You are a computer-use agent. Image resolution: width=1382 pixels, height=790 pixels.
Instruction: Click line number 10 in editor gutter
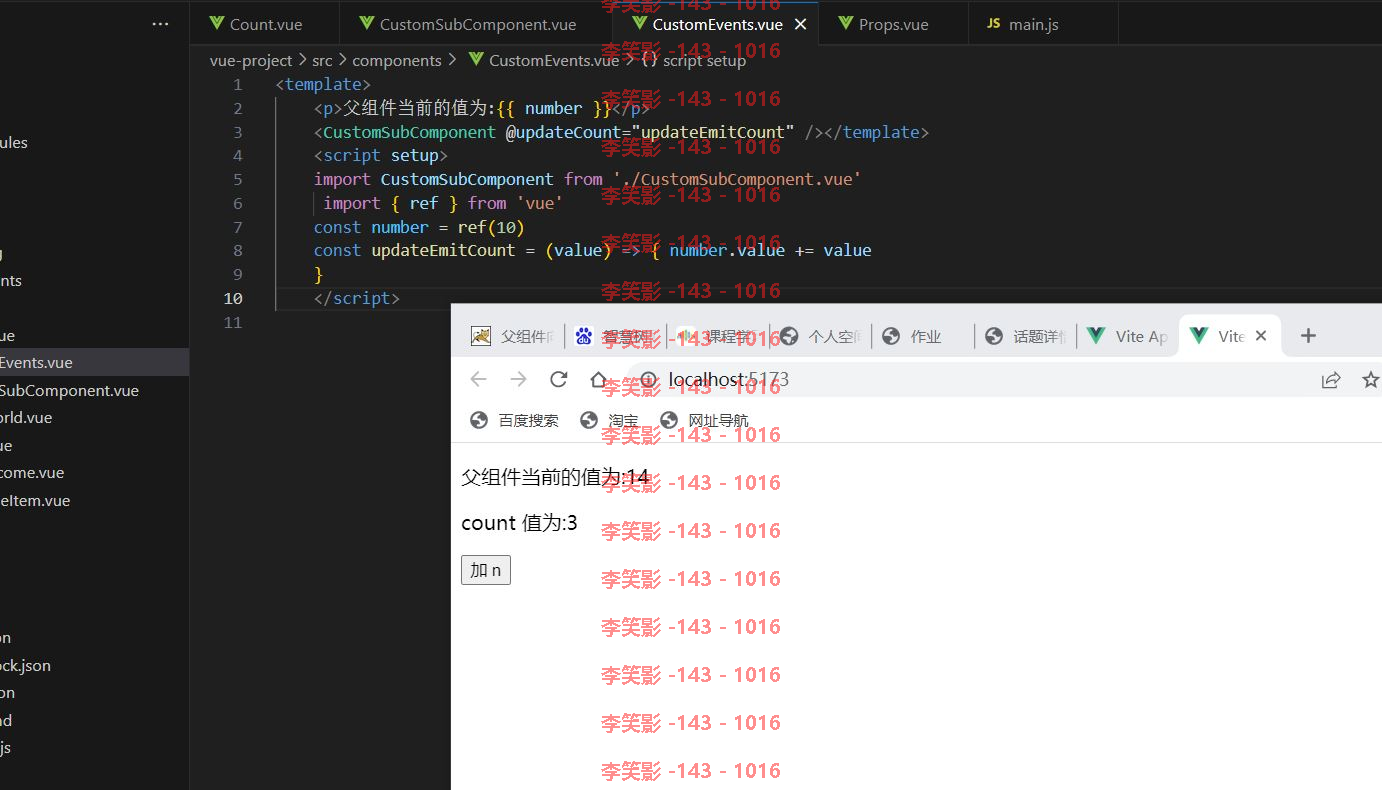tap(233, 298)
